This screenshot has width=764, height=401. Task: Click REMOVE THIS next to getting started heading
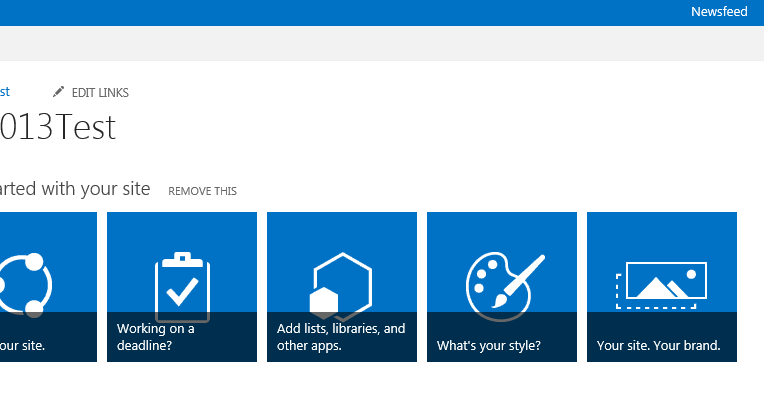pos(202,191)
